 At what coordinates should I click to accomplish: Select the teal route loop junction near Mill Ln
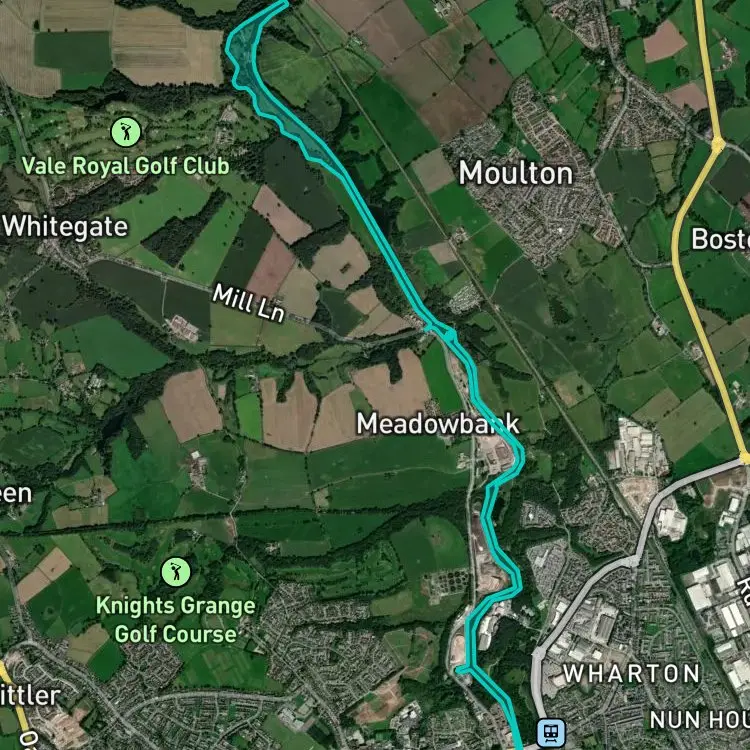pos(449,334)
